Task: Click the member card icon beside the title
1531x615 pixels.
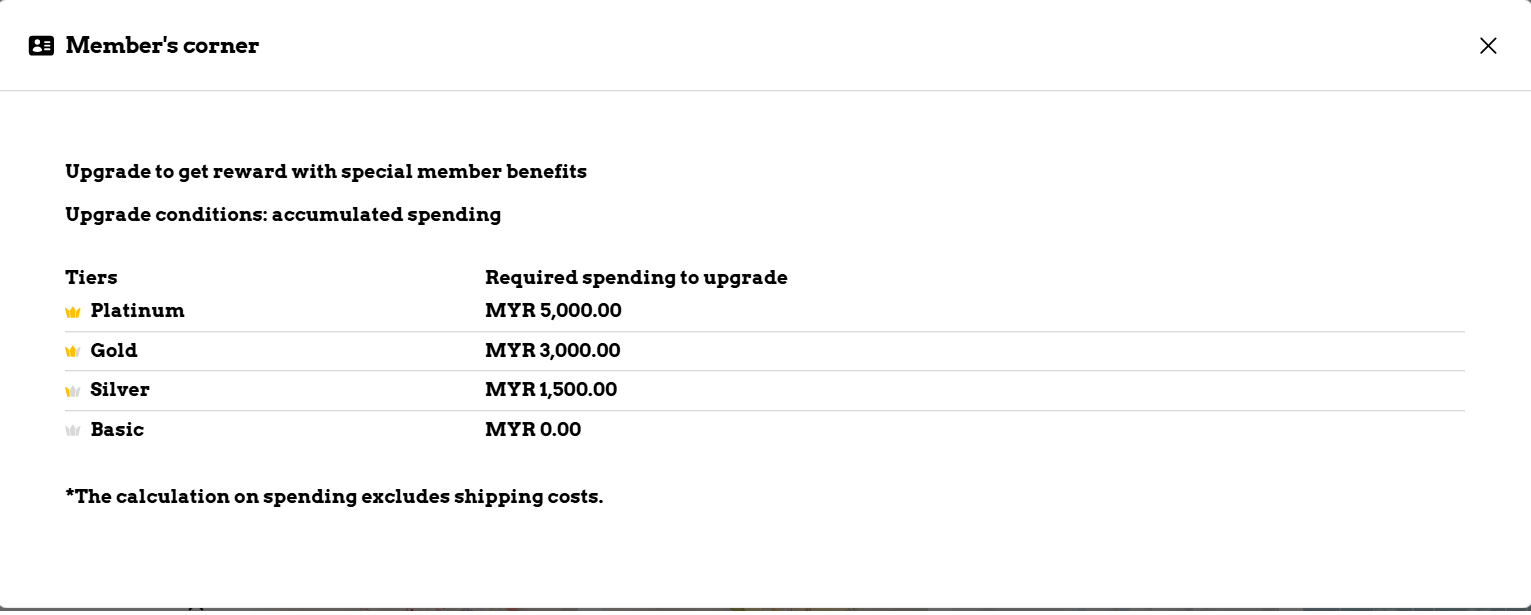Action: pos(41,46)
